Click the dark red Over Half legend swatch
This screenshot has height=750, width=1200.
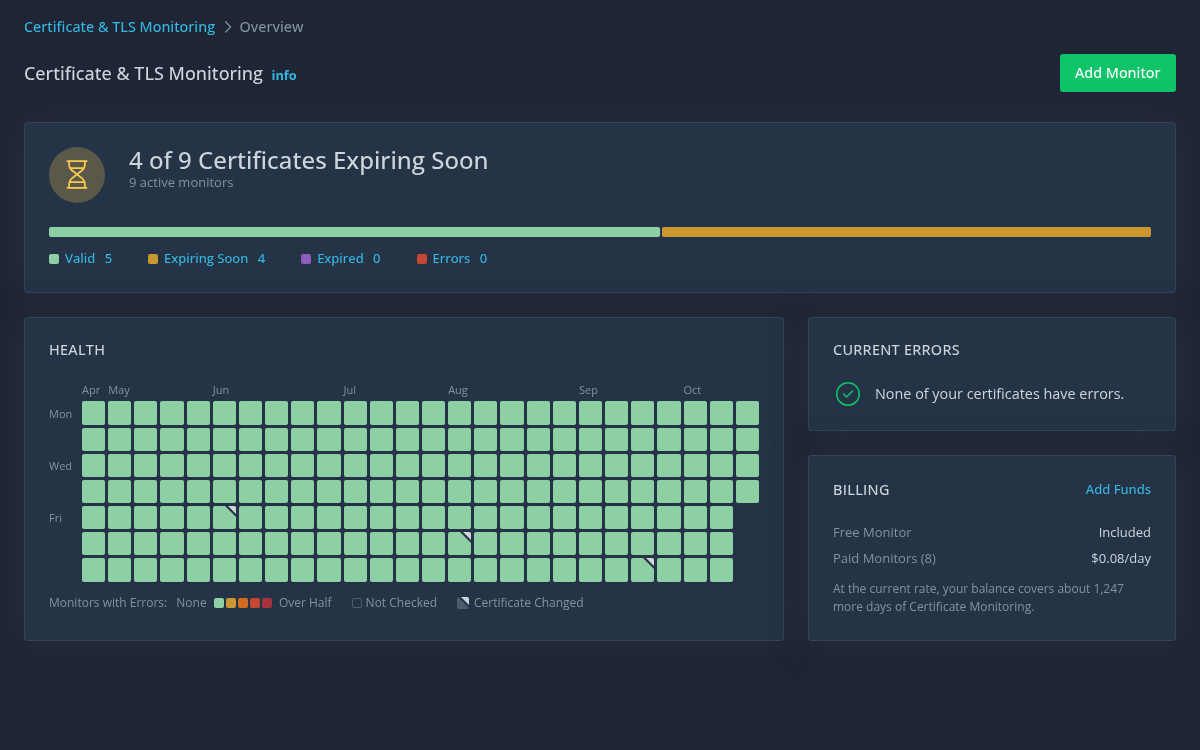(x=267, y=603)
